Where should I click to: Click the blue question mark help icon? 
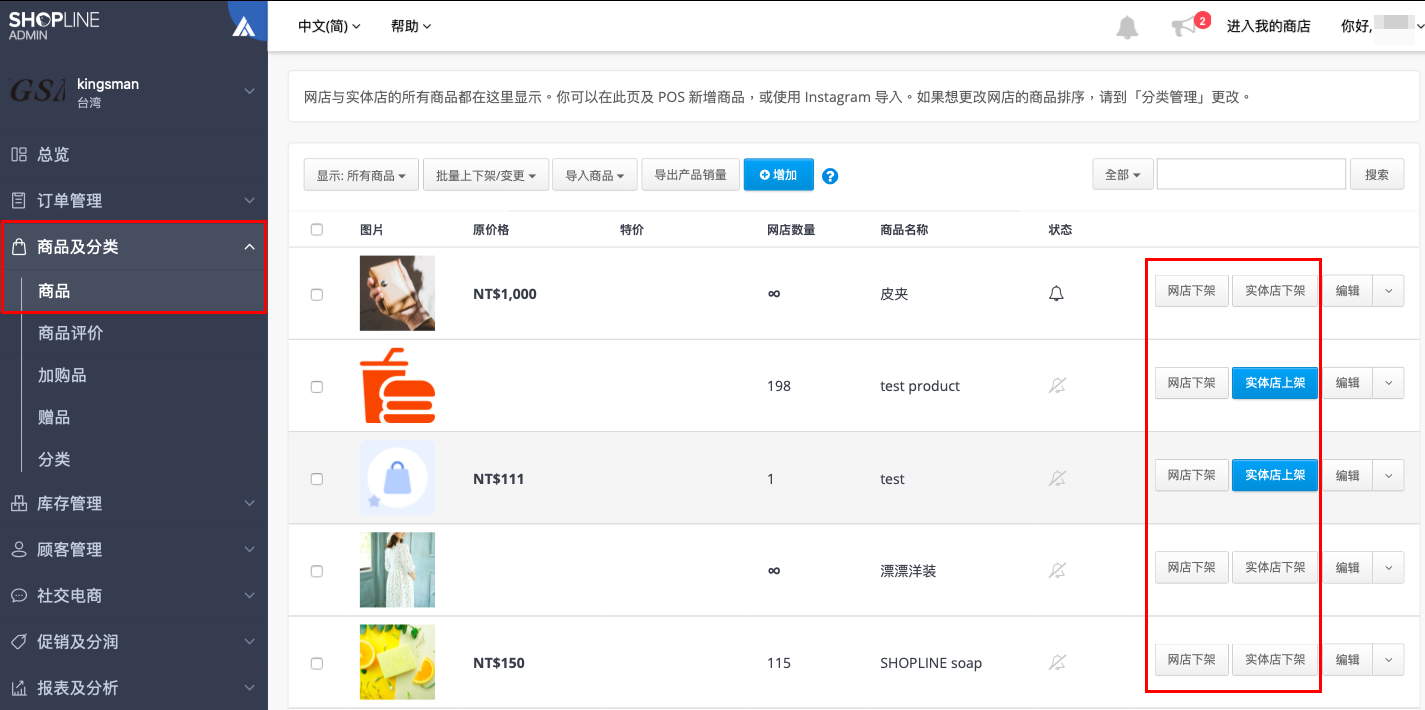click(x=830, y=176)
